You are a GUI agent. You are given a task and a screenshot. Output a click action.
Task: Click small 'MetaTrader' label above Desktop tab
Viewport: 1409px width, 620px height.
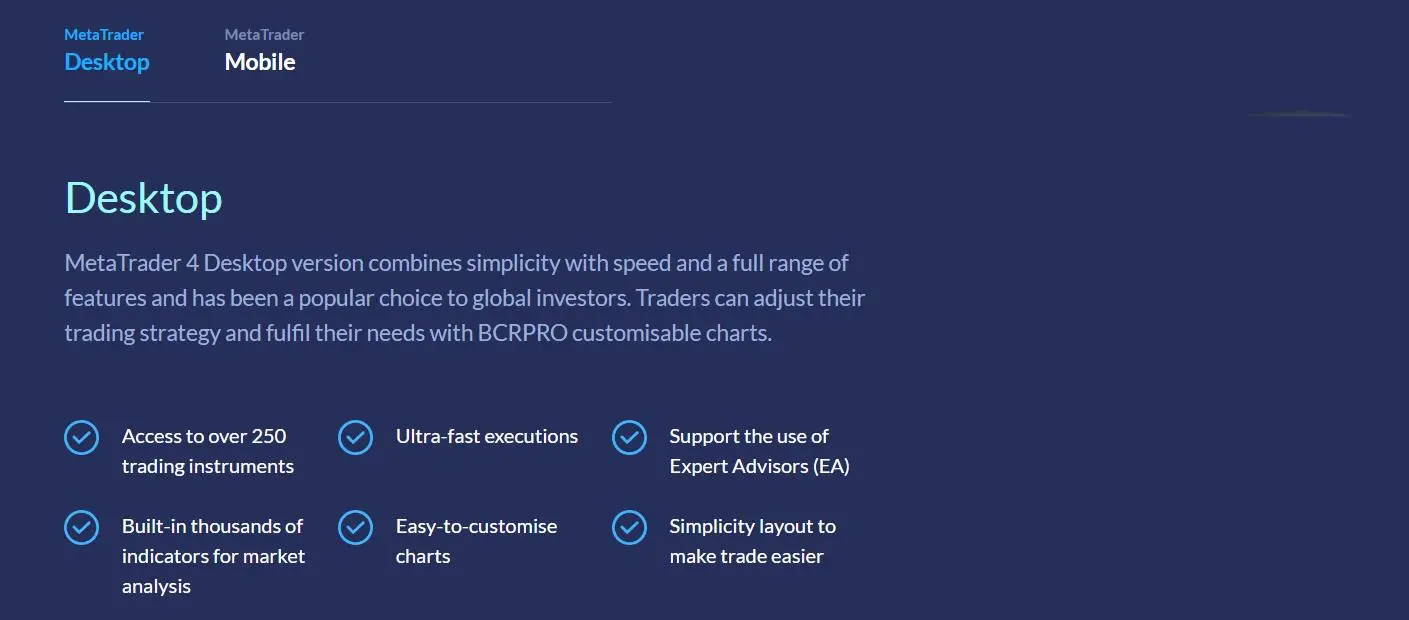[104, 35]
